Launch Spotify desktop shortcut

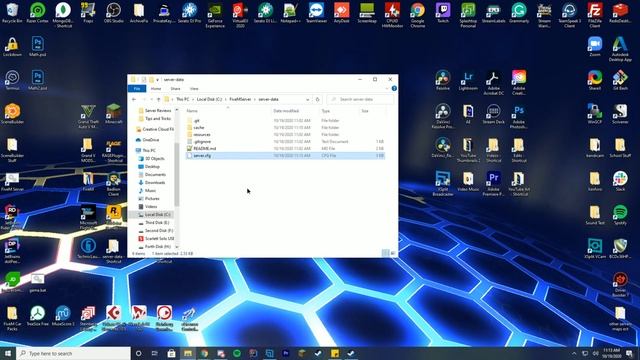[x=620, y=215]
